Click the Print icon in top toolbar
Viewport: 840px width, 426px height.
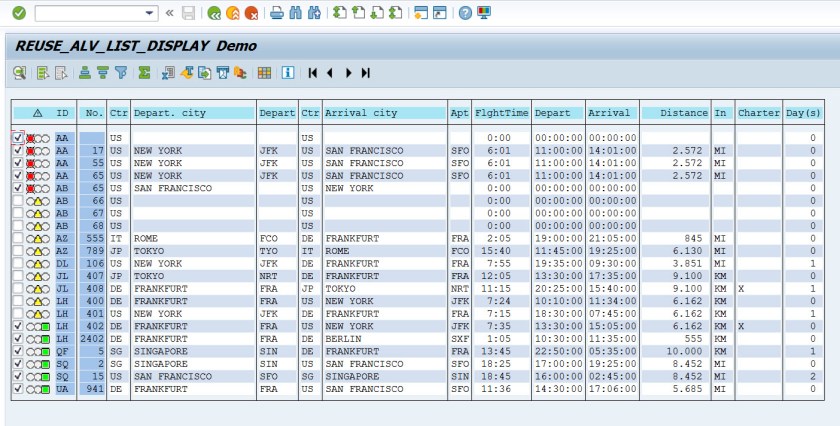pyautogui.click(x=277, y=13)
